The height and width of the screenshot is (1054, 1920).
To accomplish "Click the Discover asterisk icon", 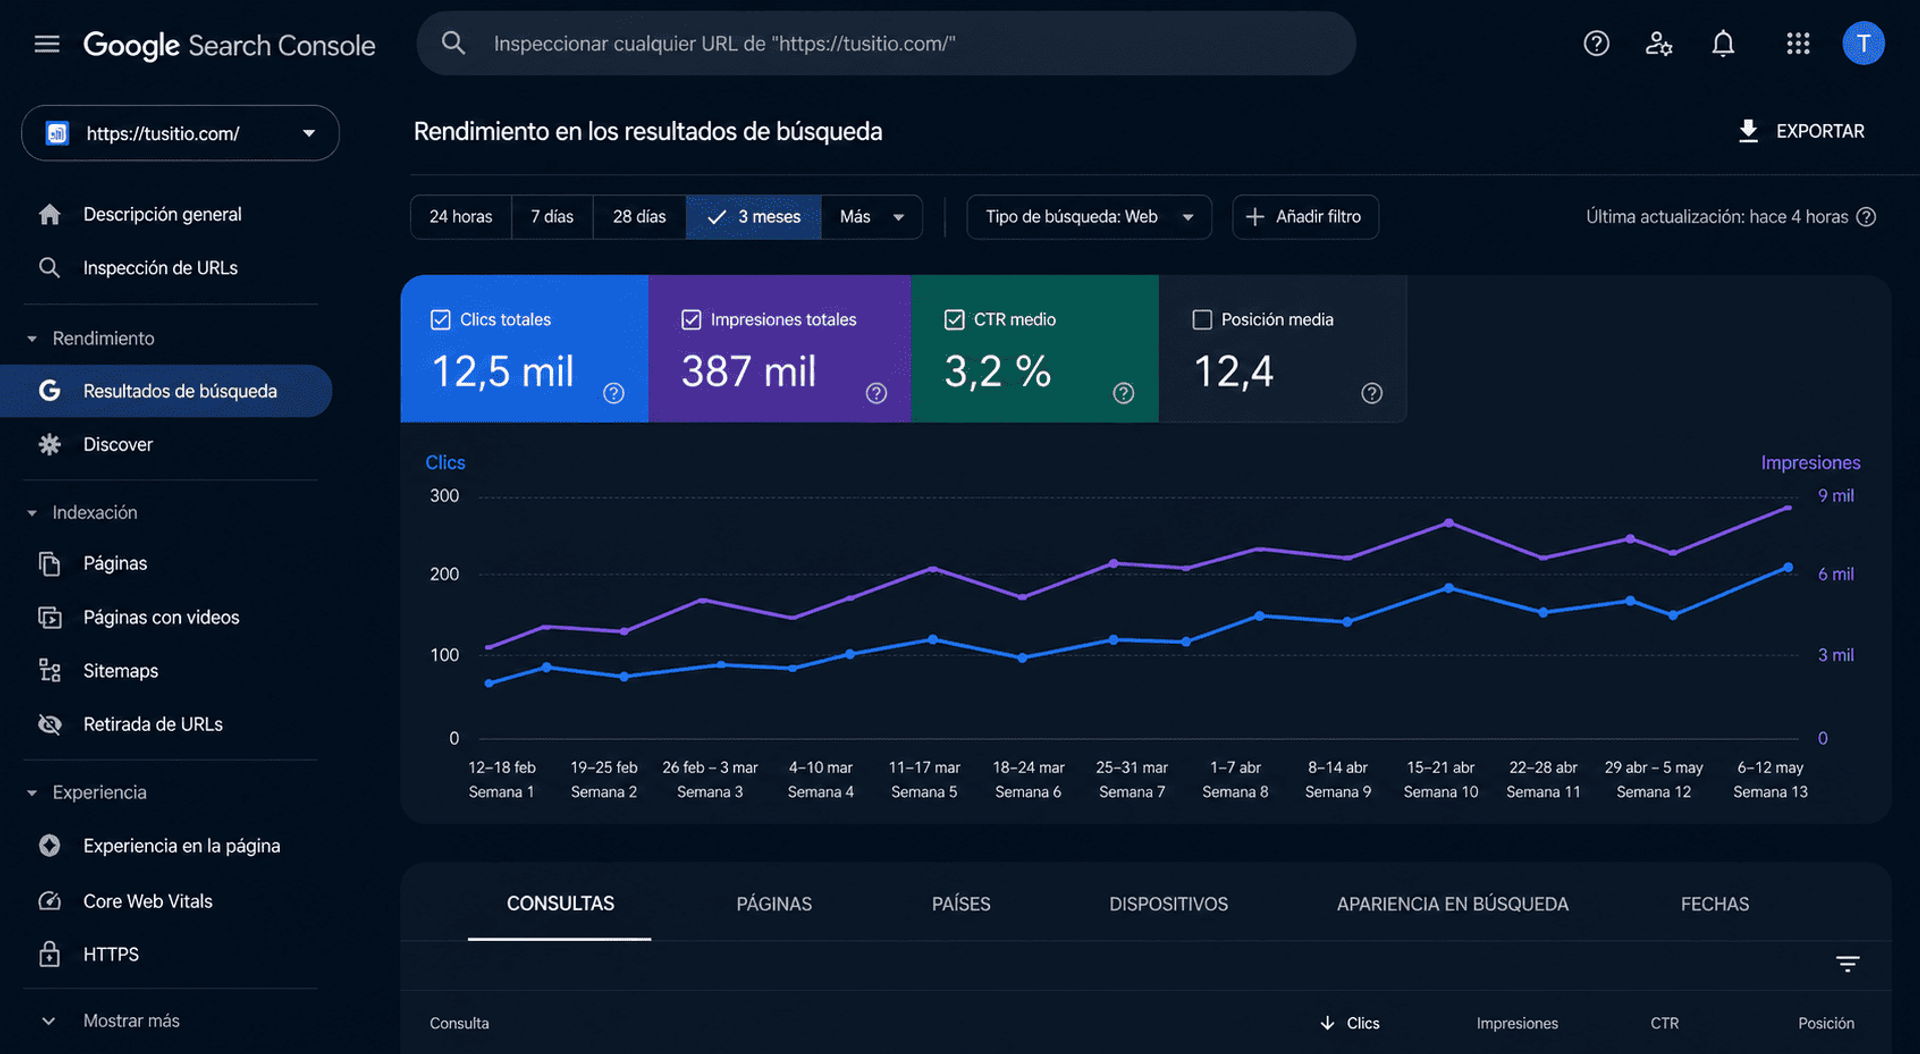I will [49, 444].
